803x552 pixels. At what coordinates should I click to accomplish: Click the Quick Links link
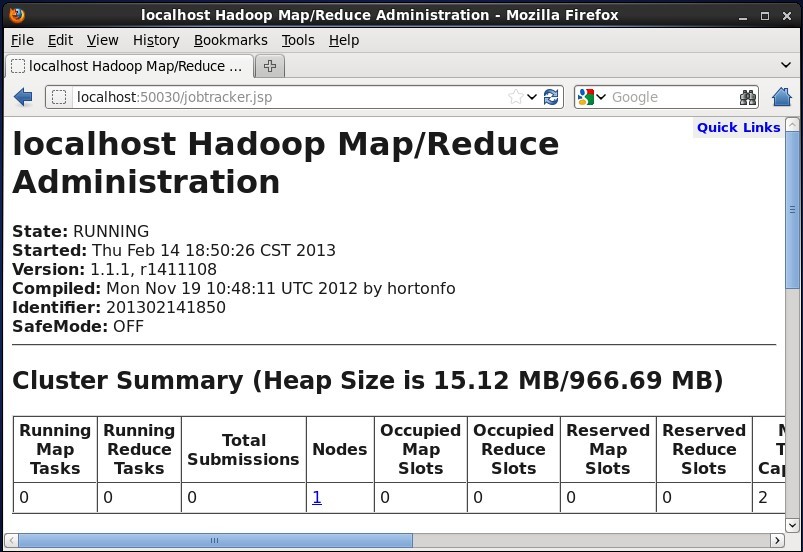738,128
